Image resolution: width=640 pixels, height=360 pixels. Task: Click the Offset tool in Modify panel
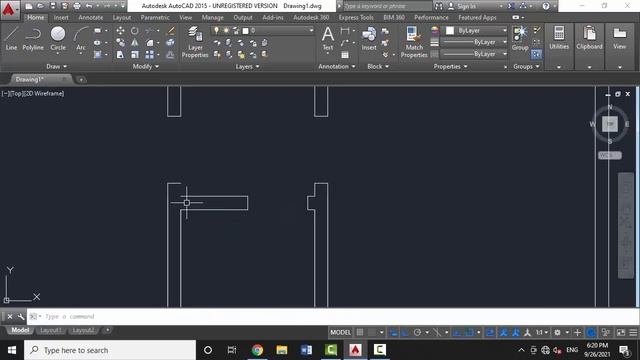tap(170, 55)
